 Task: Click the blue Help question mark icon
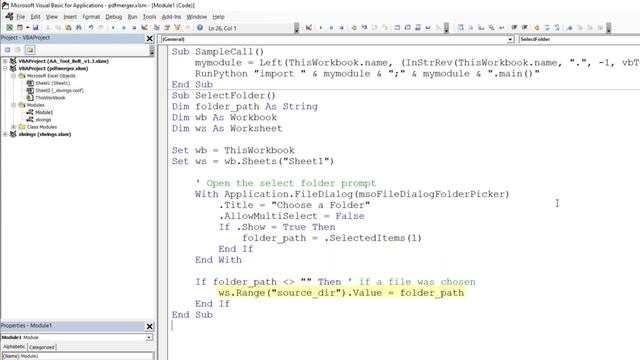200,28
